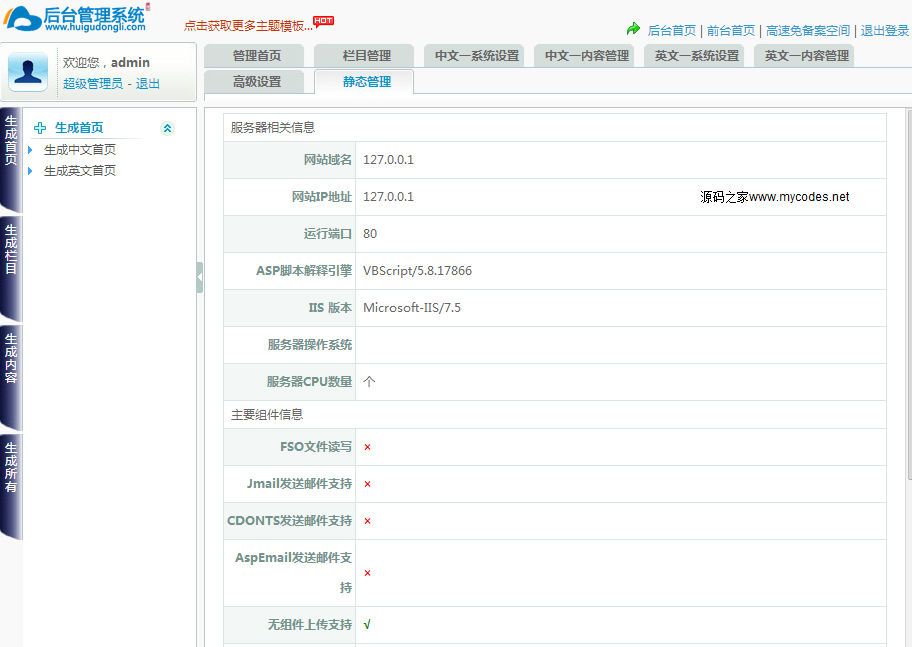Image resolution: width=912 pixels, height=647 pixels.
Task: Click the red HOT badge icon
Action: (x=323, y=21)
